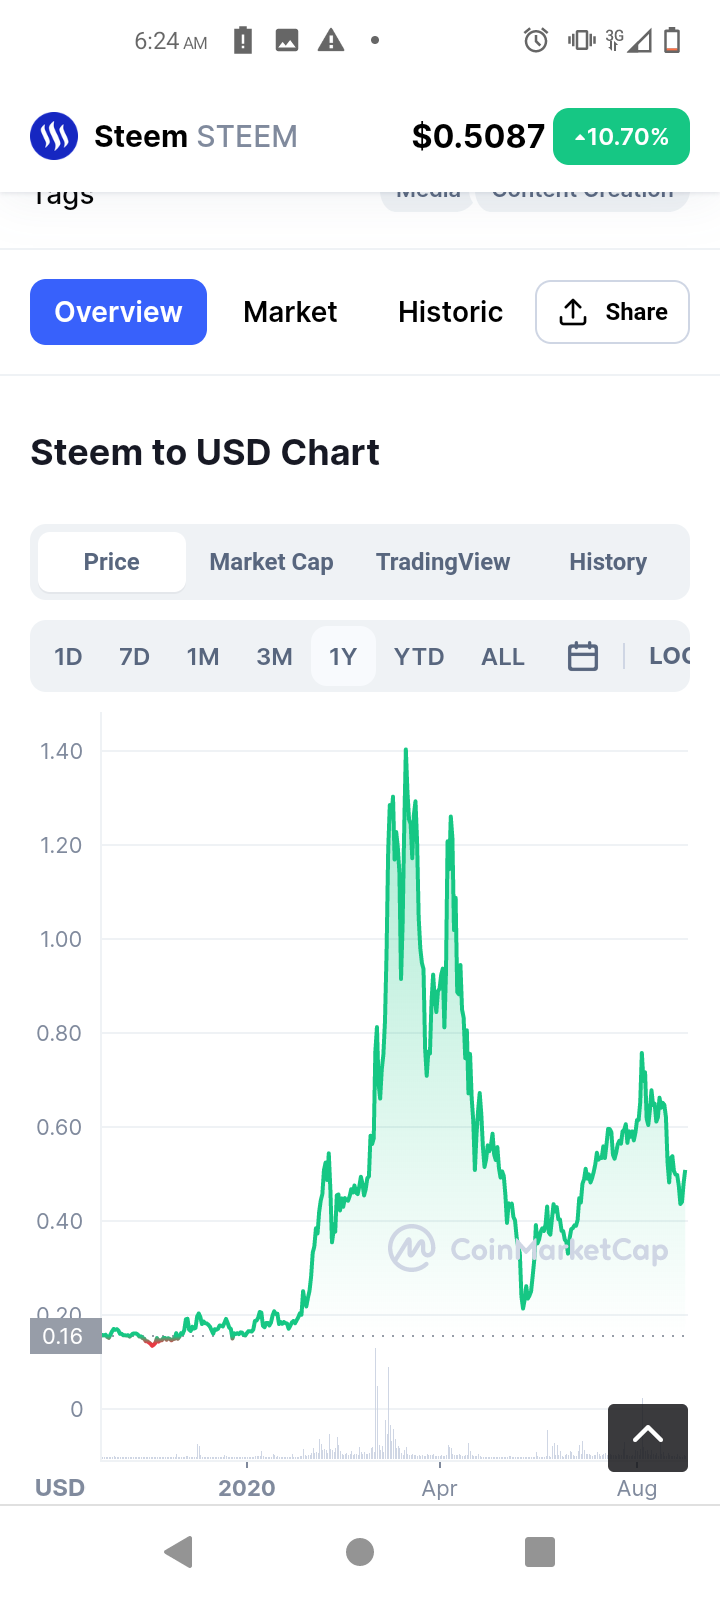Open the Historic tab
720x1600 pixels.
coord(450,312)
